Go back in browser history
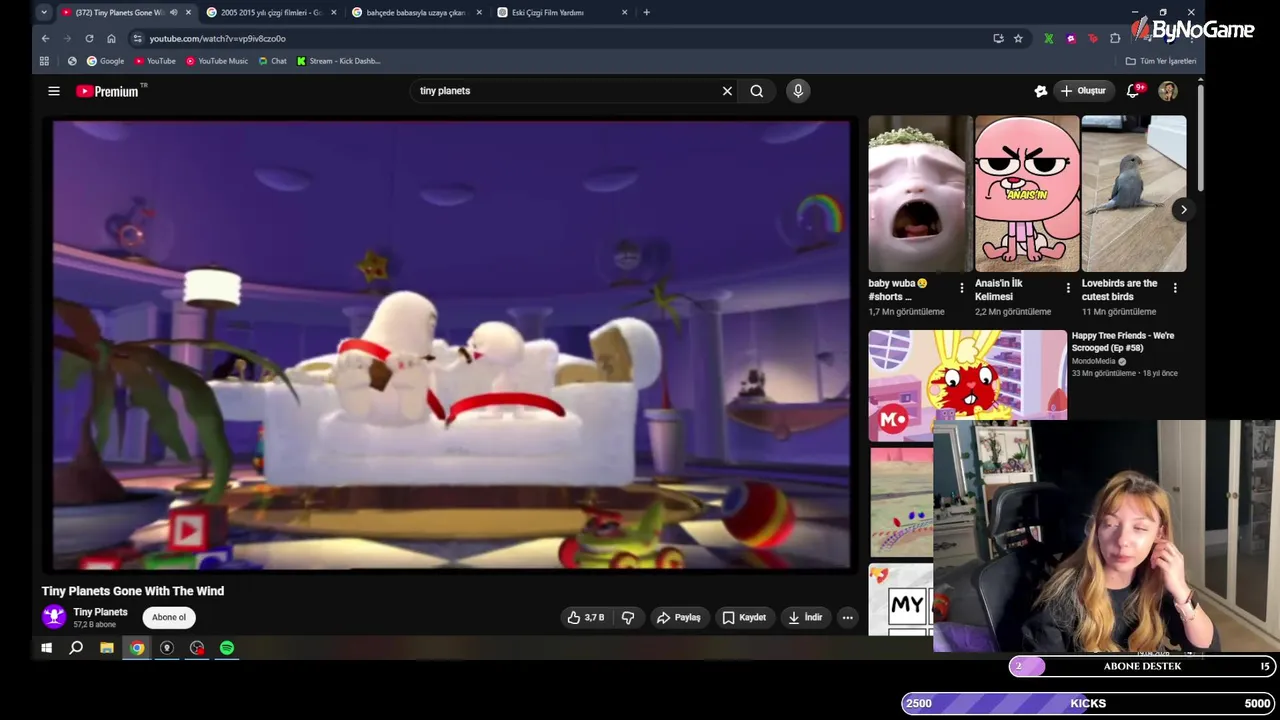1280x720 pixels. tap(45, 39)
